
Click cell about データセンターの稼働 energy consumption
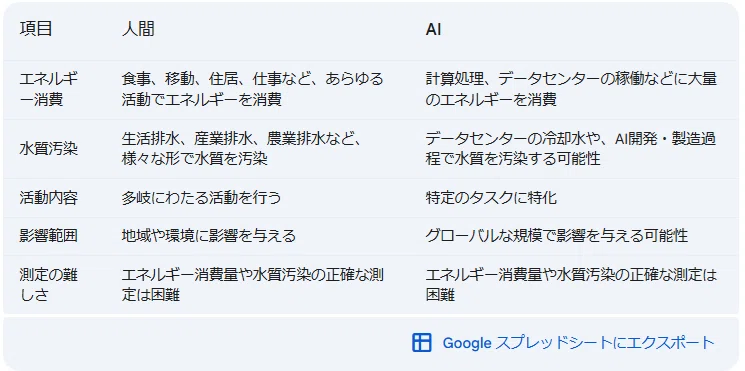pos(571,90)
